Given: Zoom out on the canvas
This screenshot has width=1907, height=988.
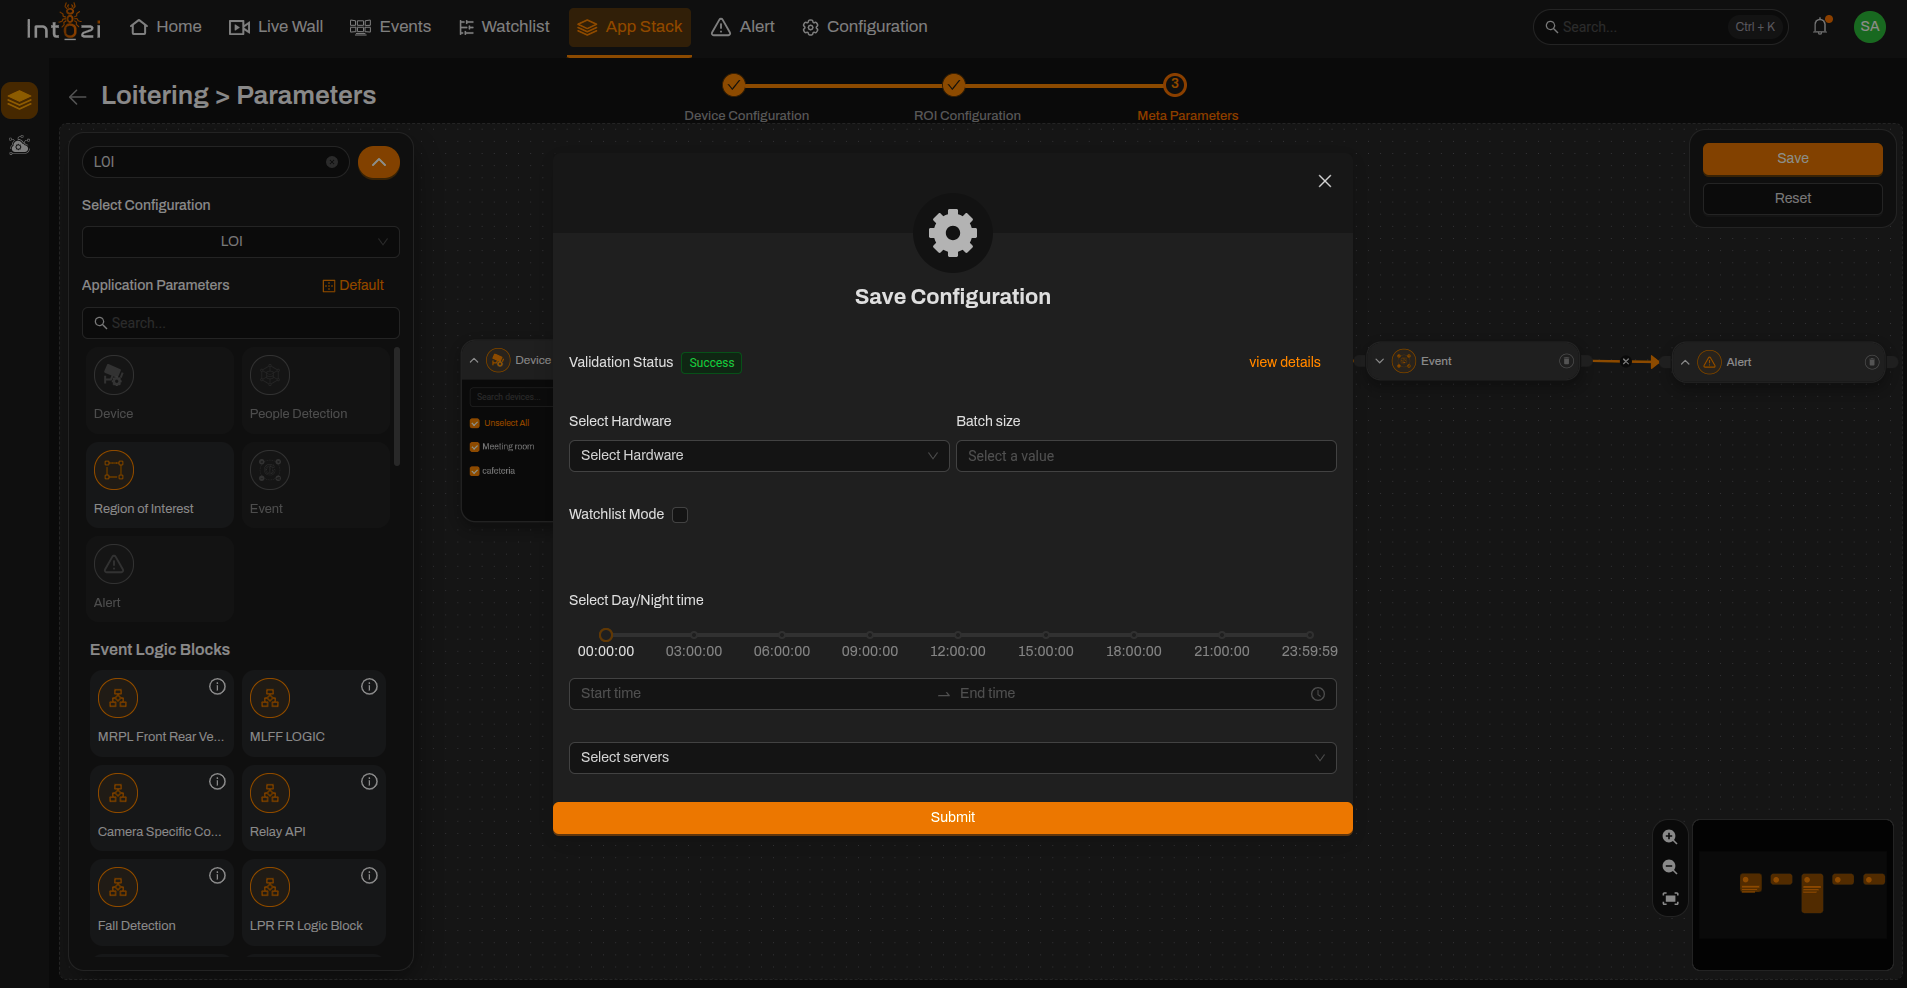Looking at the screenshot, I should coord(1670,867).
